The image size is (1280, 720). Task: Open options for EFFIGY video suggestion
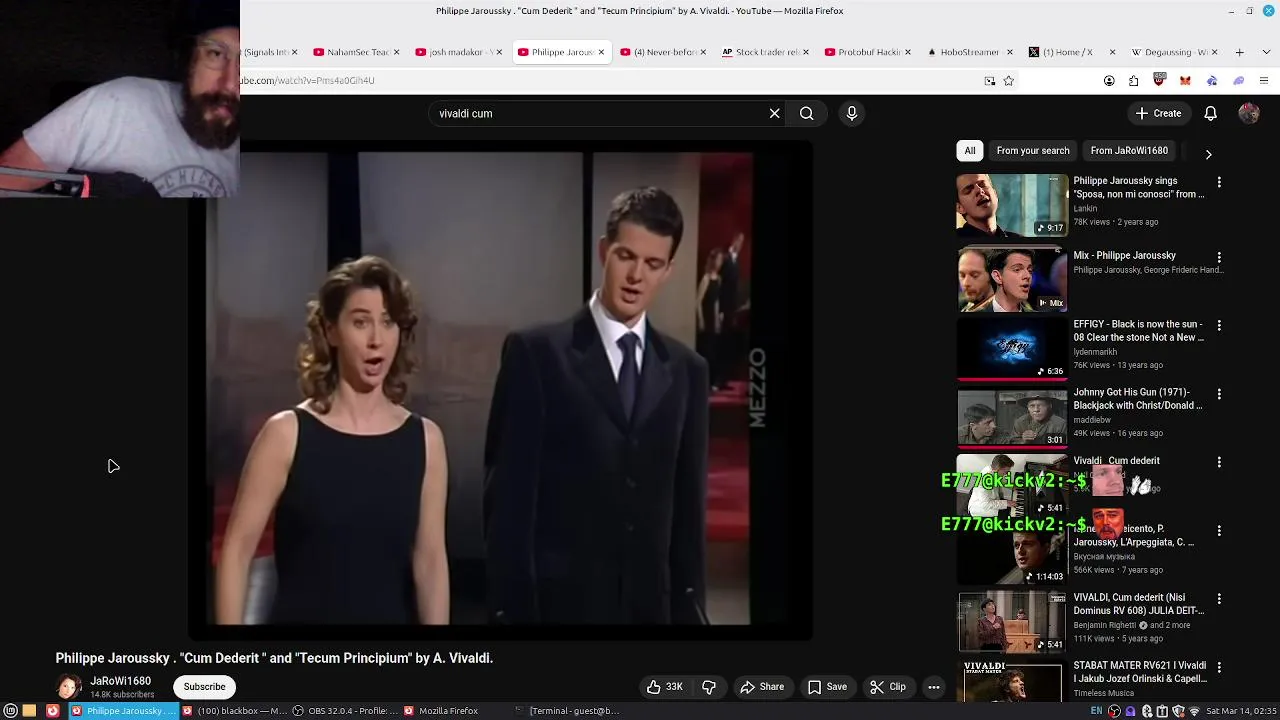(x=1219, y=326)
